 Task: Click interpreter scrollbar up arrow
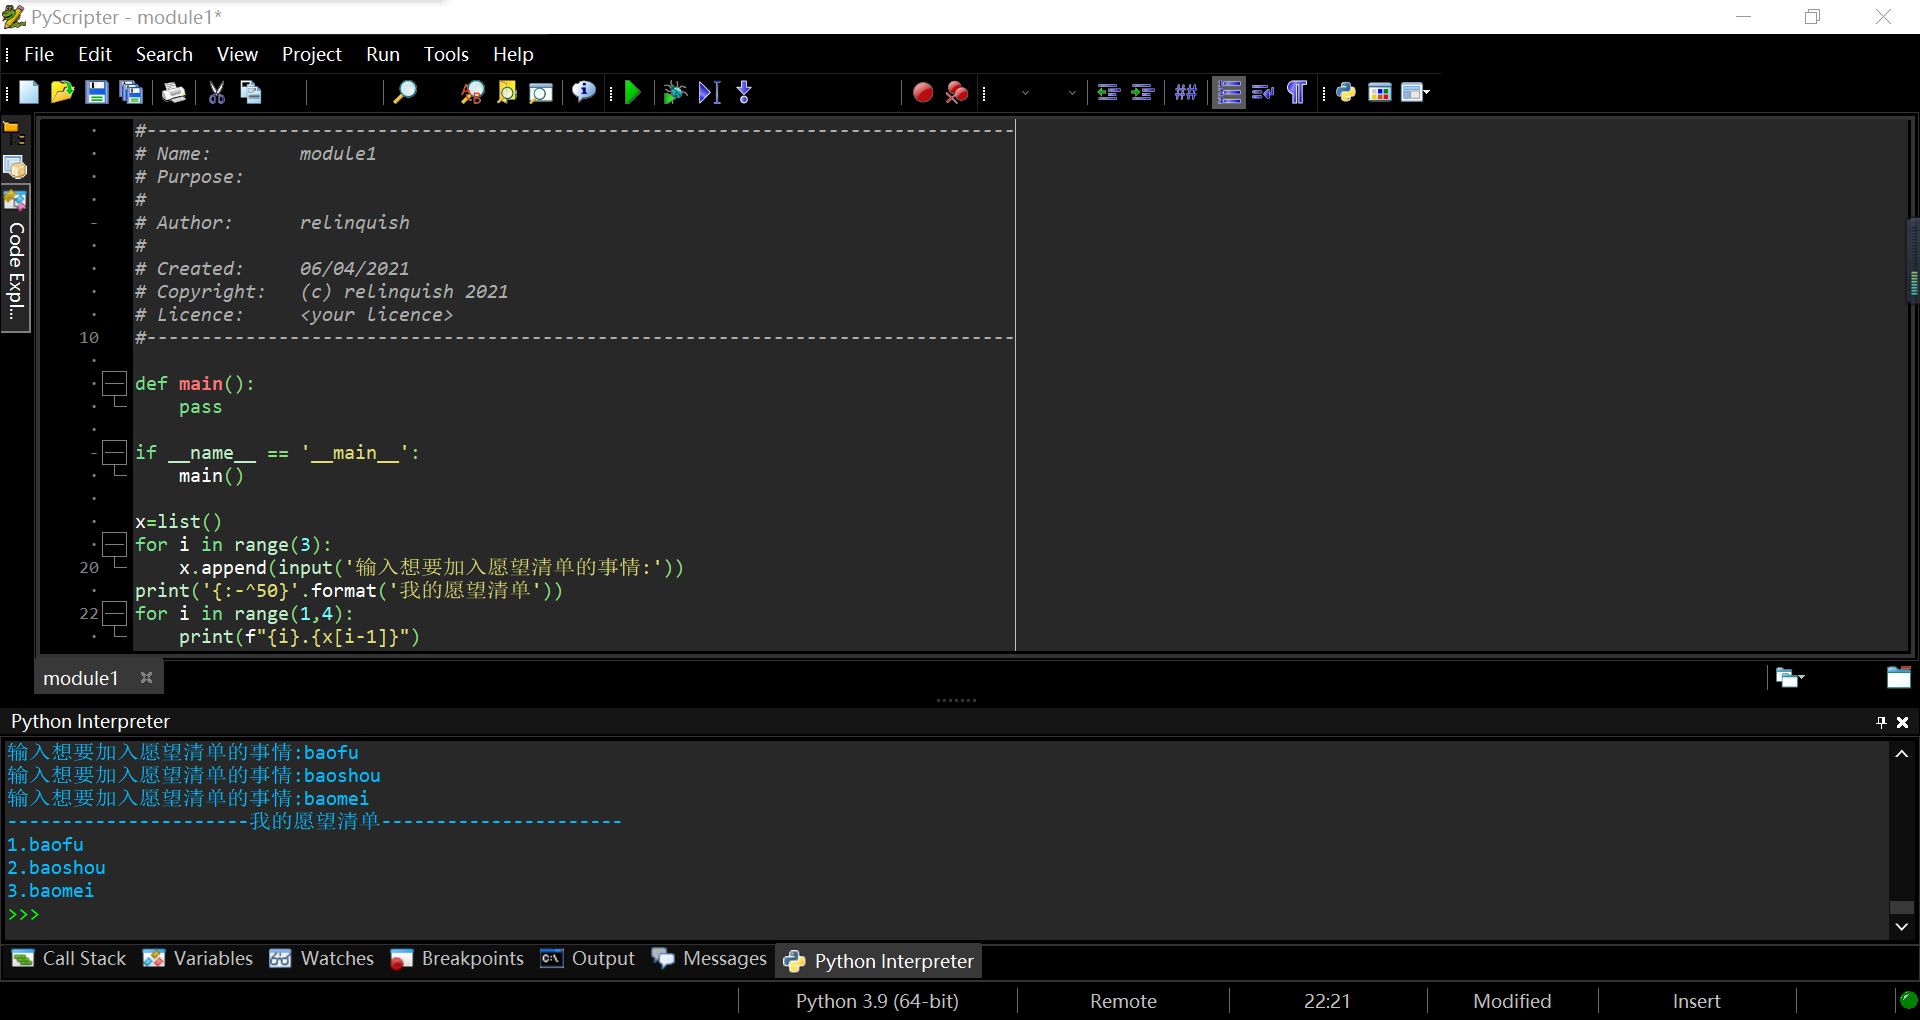click(1901, 754)
